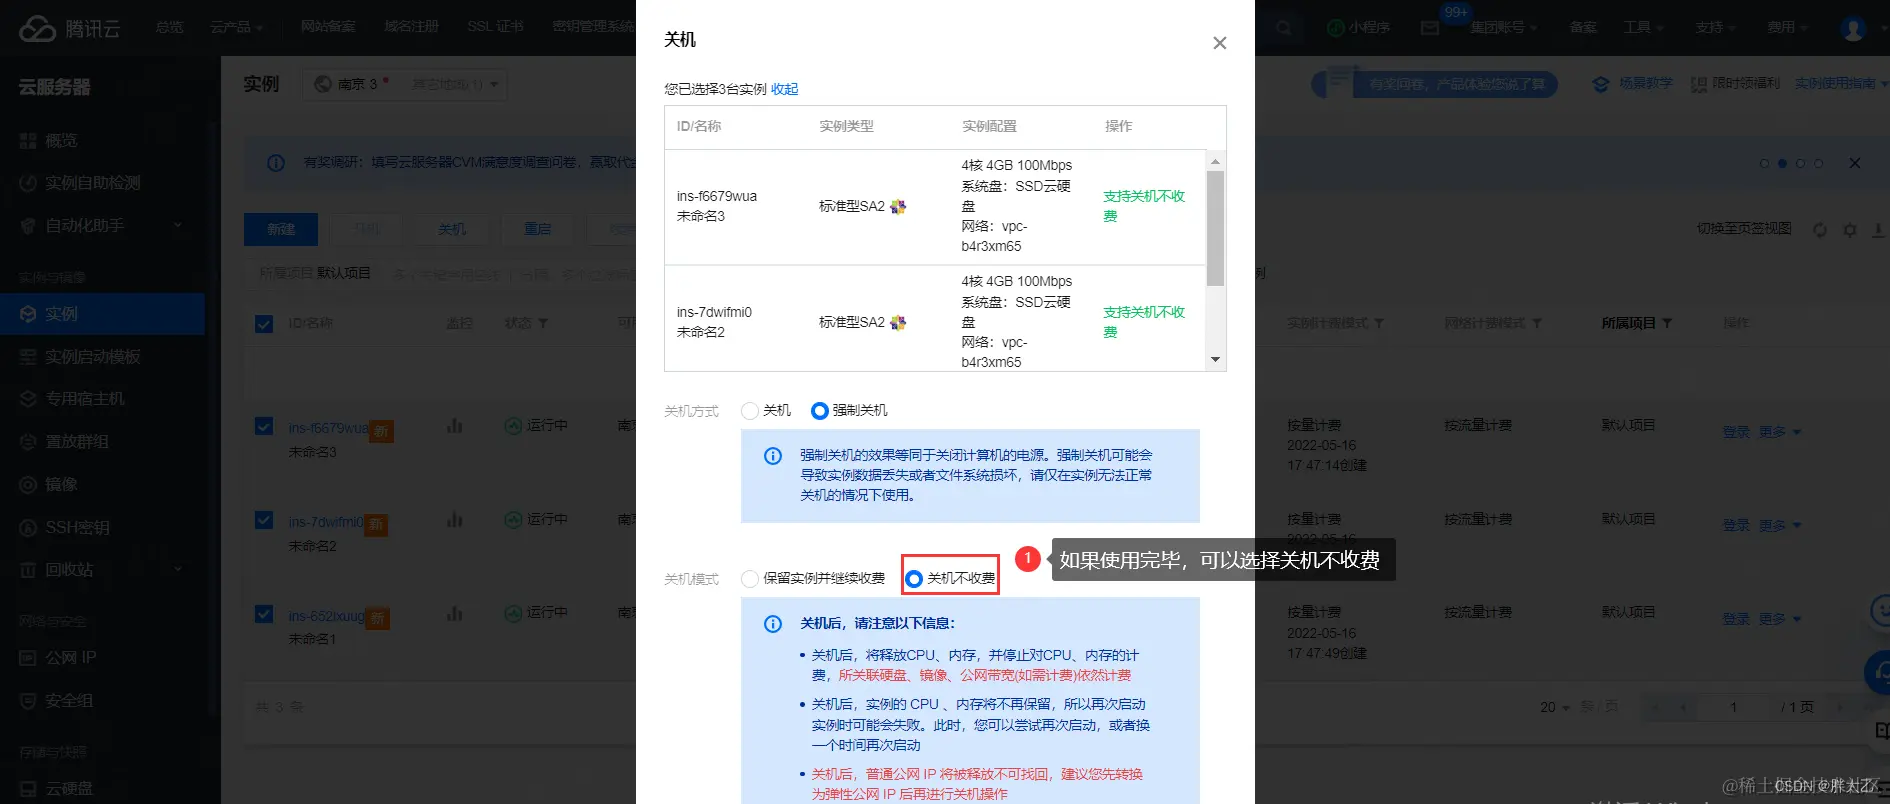1890x804 pixels.
Task: Open the monitoring chart icon for 未命名2
Action: (455, 520)
